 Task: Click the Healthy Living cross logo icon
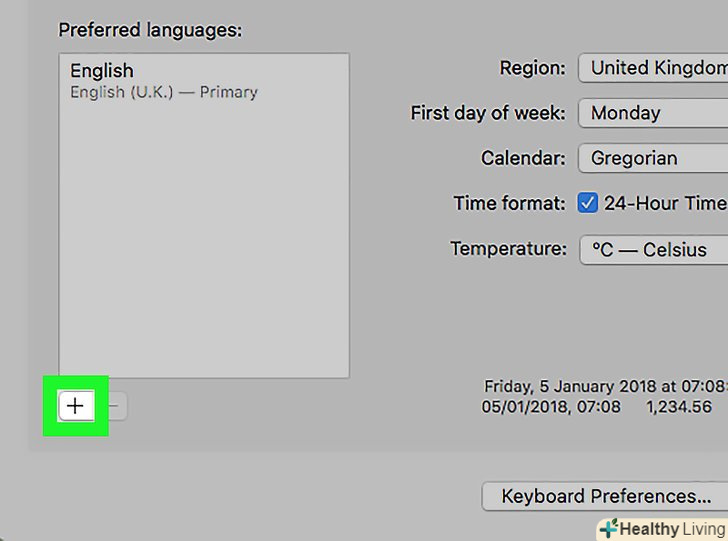[x=608, y=528]
